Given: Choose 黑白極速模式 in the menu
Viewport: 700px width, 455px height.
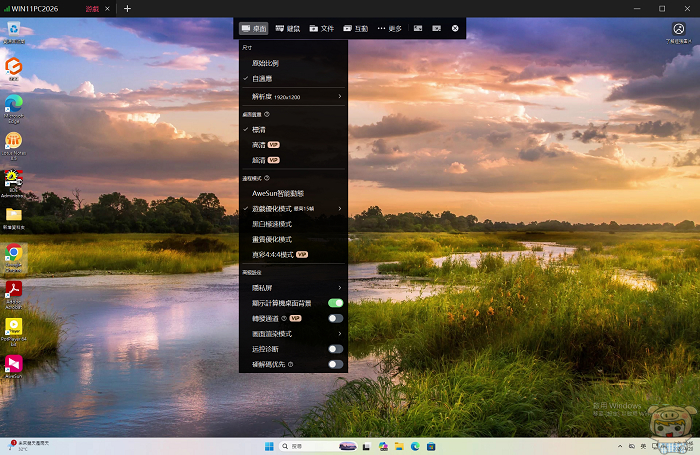Looking at the screenshot, I should [x=272, y=224].
